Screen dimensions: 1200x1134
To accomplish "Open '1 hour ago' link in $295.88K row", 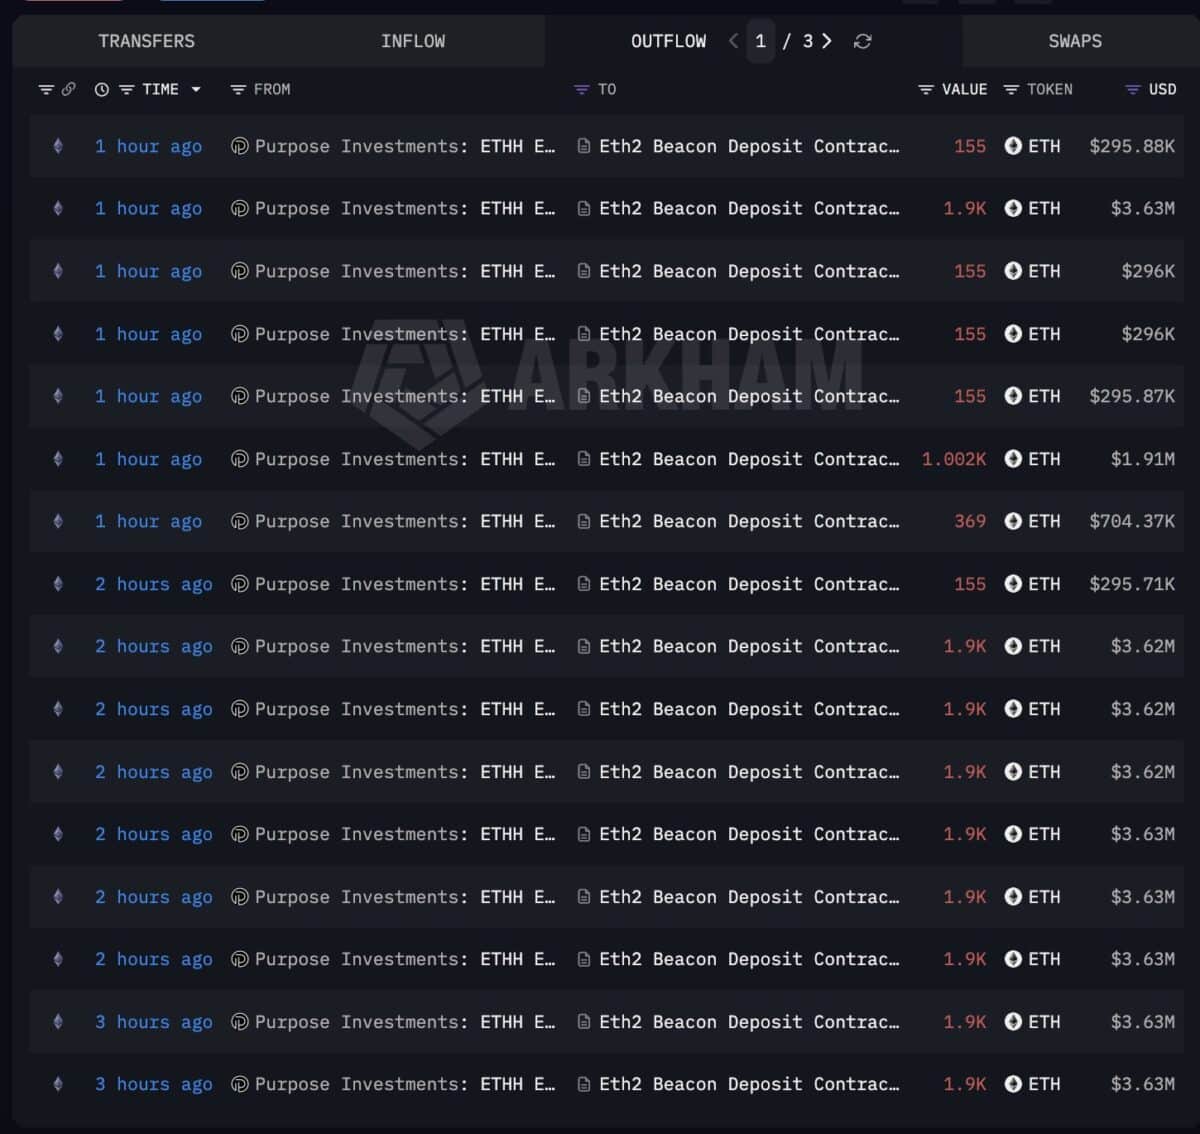I will point(148,146).
